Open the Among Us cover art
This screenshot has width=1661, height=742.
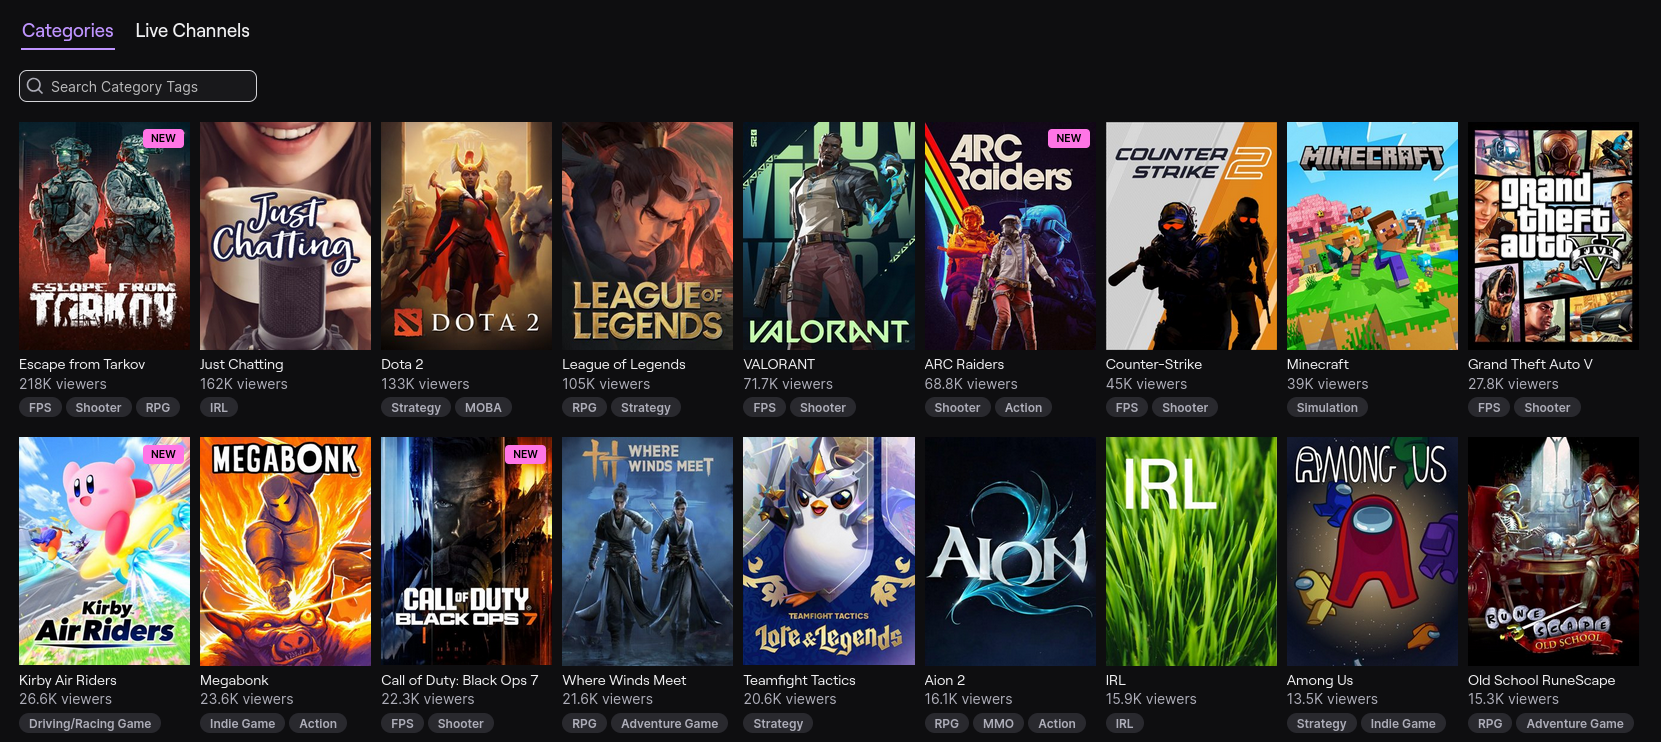click(x=1372, y=551)
